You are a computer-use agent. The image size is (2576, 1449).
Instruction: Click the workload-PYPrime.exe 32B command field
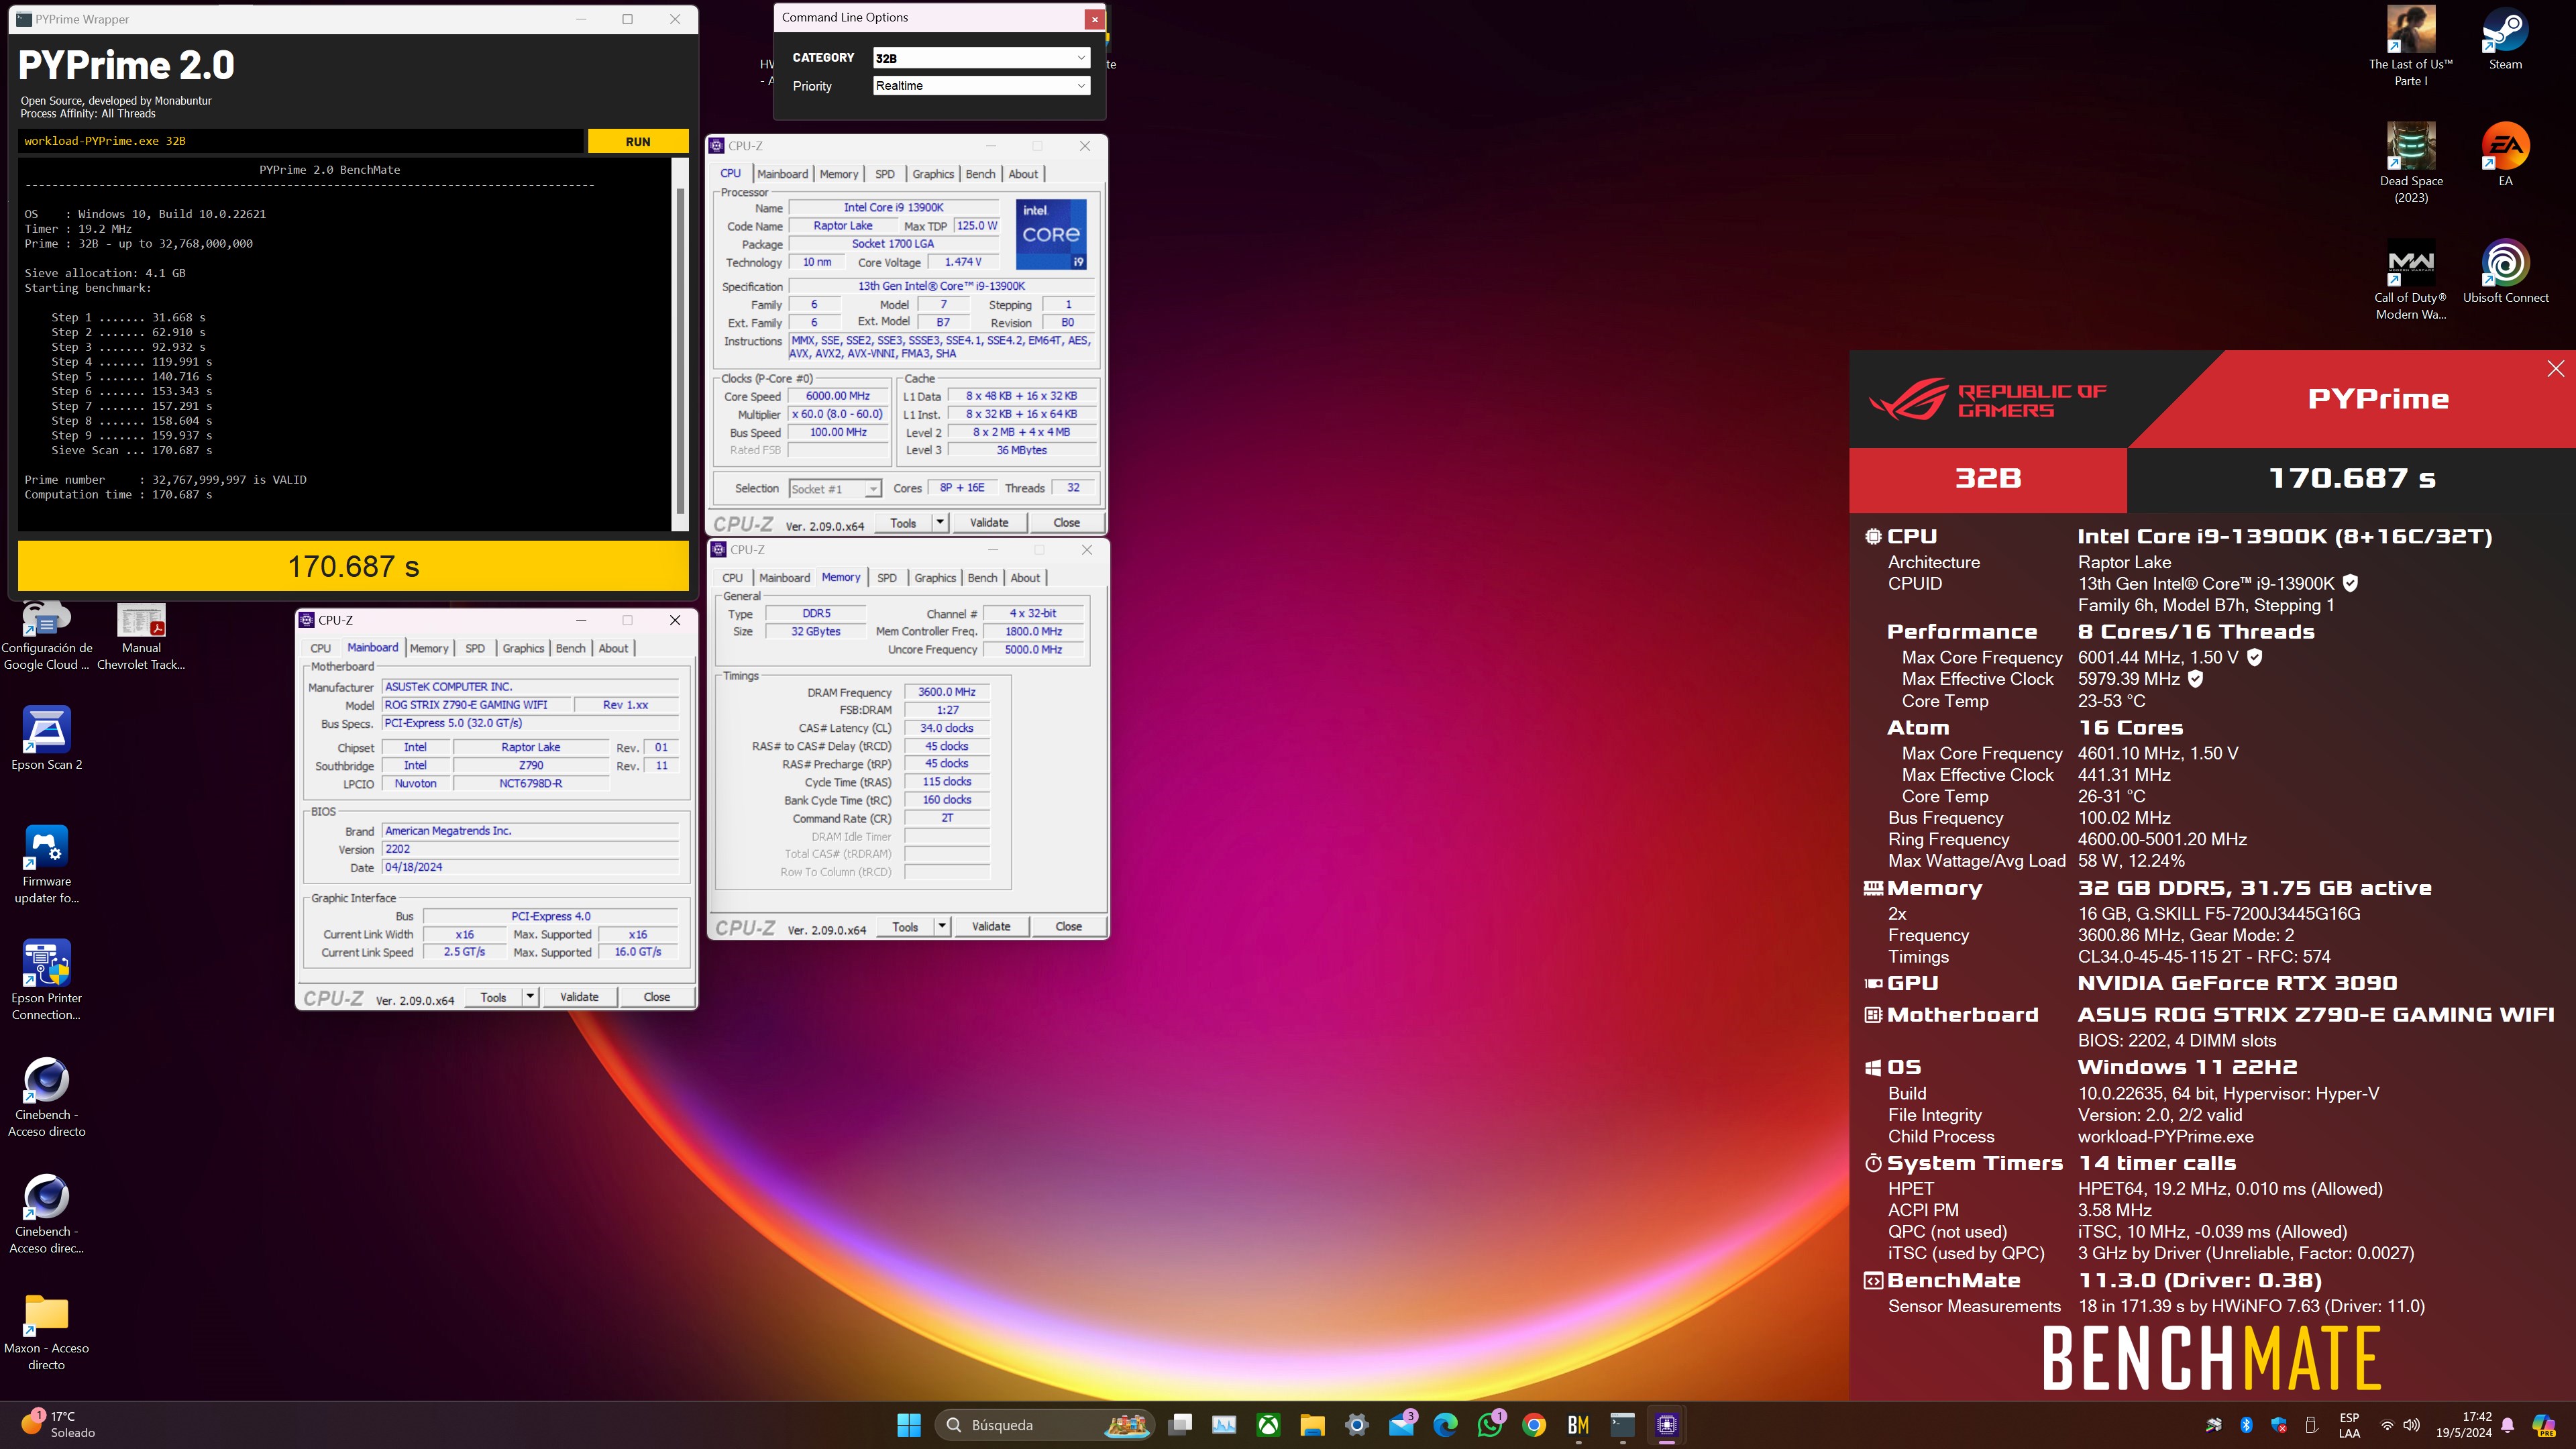(300, 141)
